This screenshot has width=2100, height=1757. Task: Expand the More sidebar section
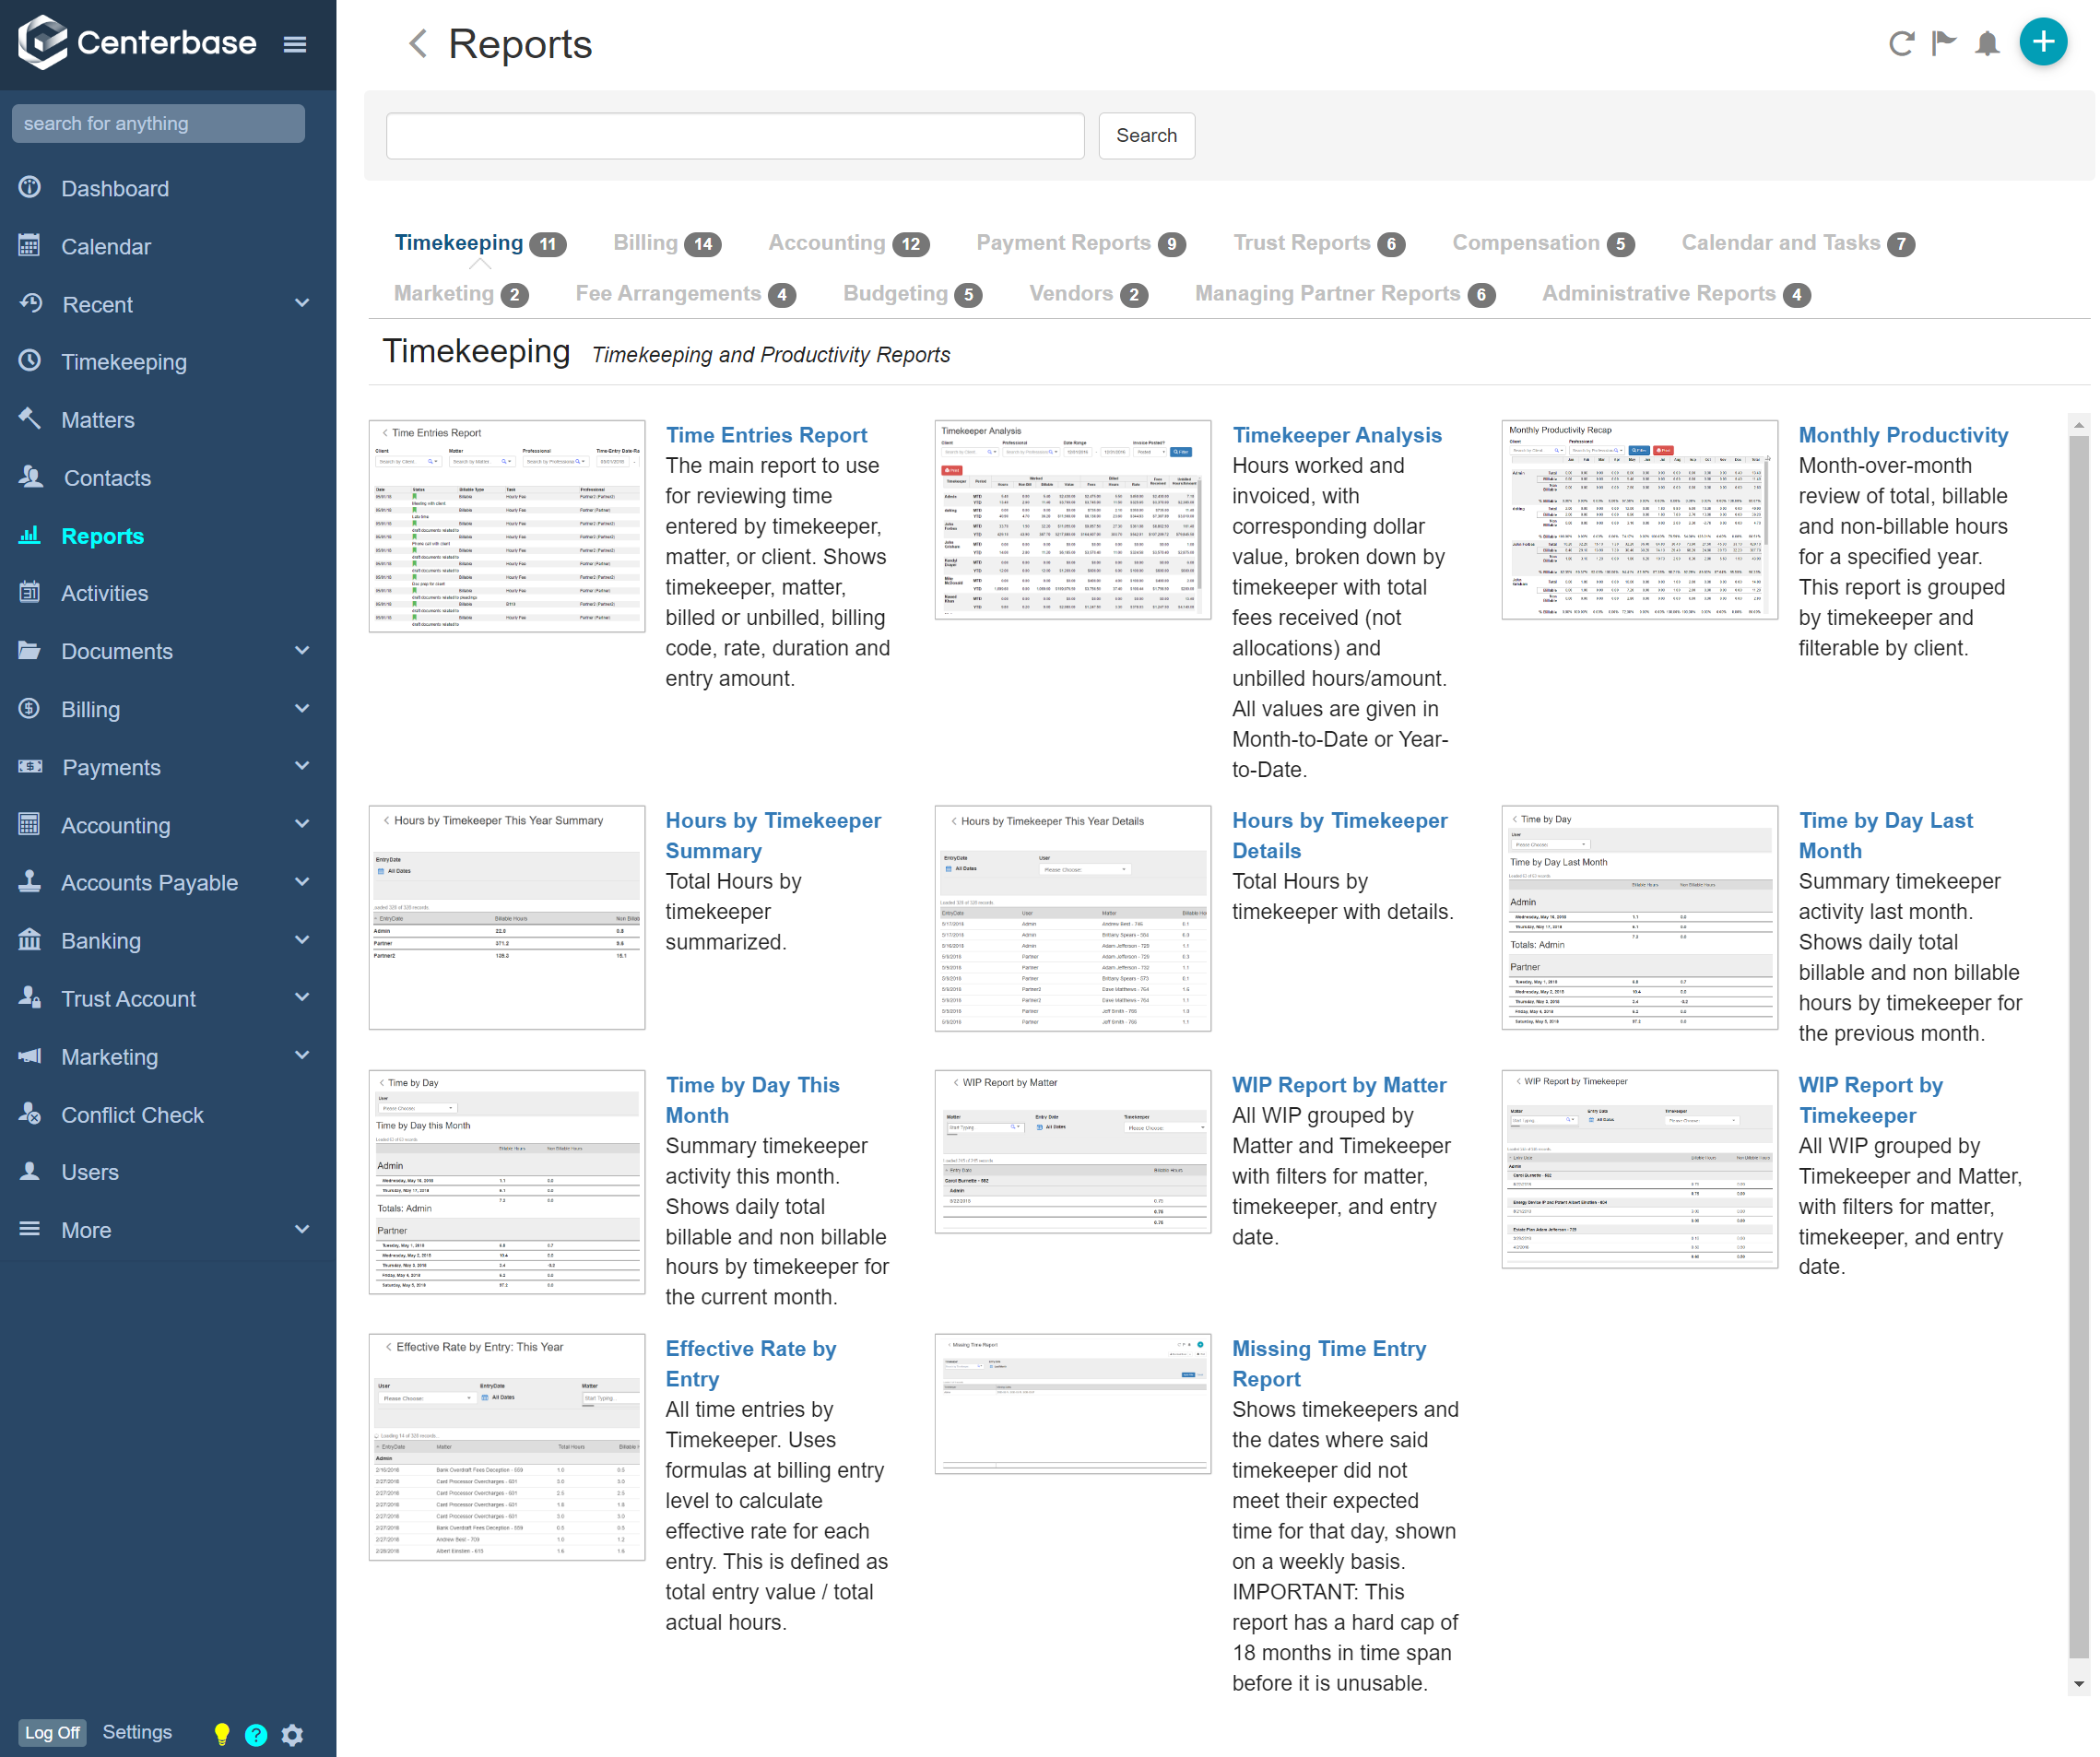[302, 1230]
